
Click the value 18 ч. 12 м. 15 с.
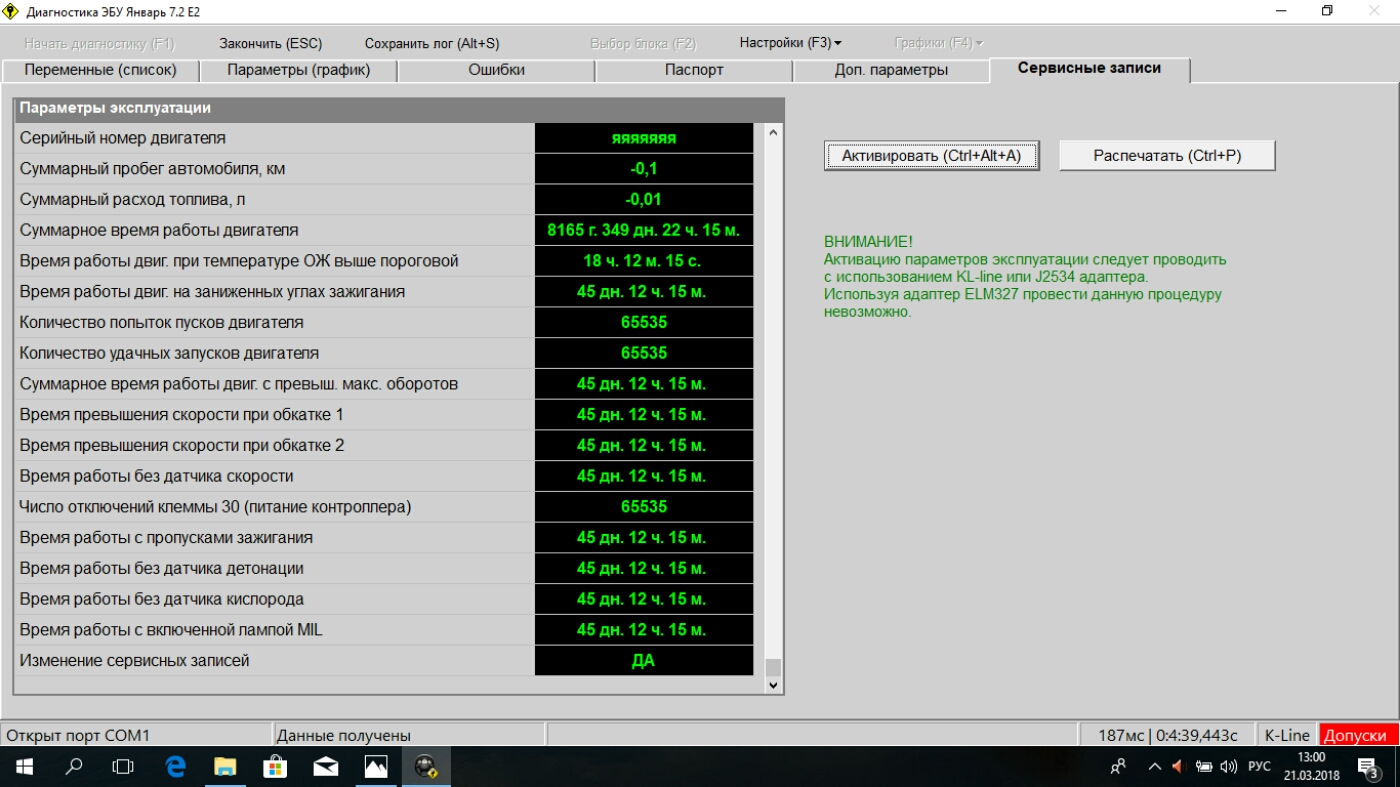(644, 261)
